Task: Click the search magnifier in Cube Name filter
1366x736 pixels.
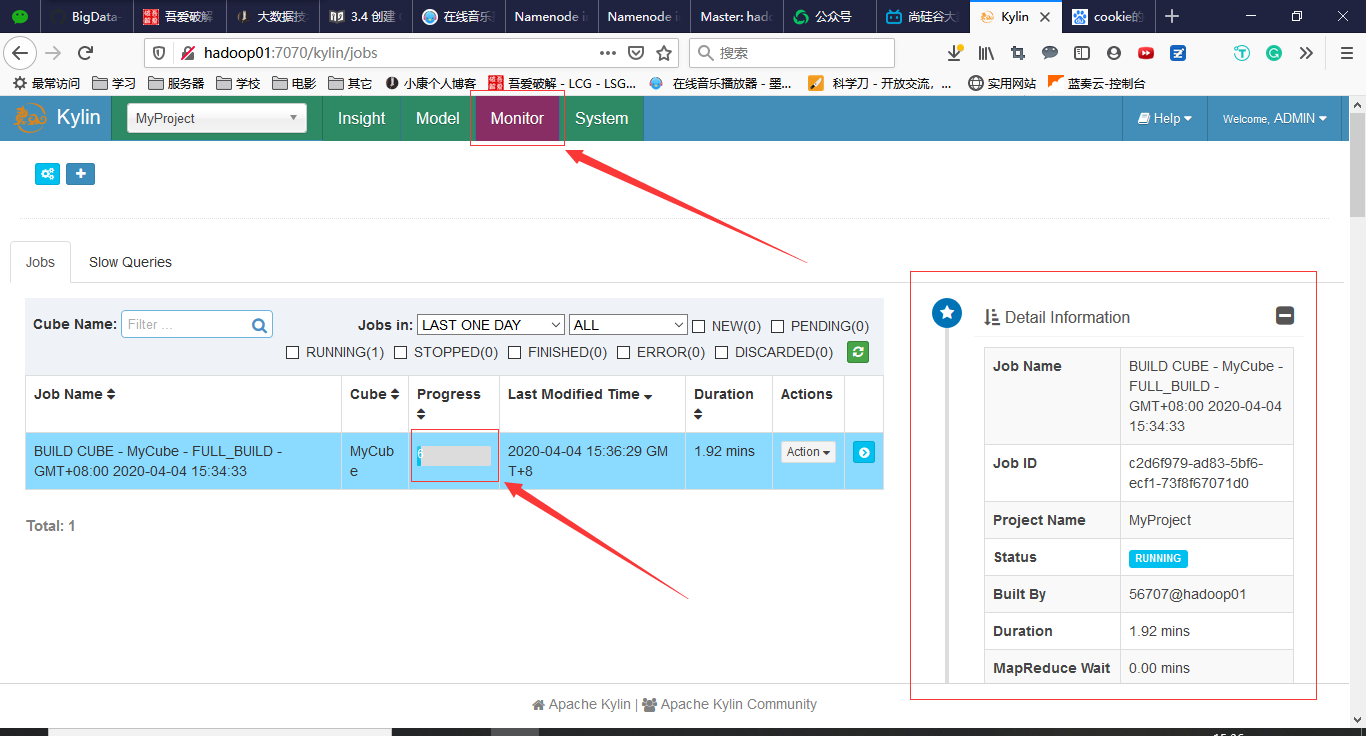Action: coord(259,324)
